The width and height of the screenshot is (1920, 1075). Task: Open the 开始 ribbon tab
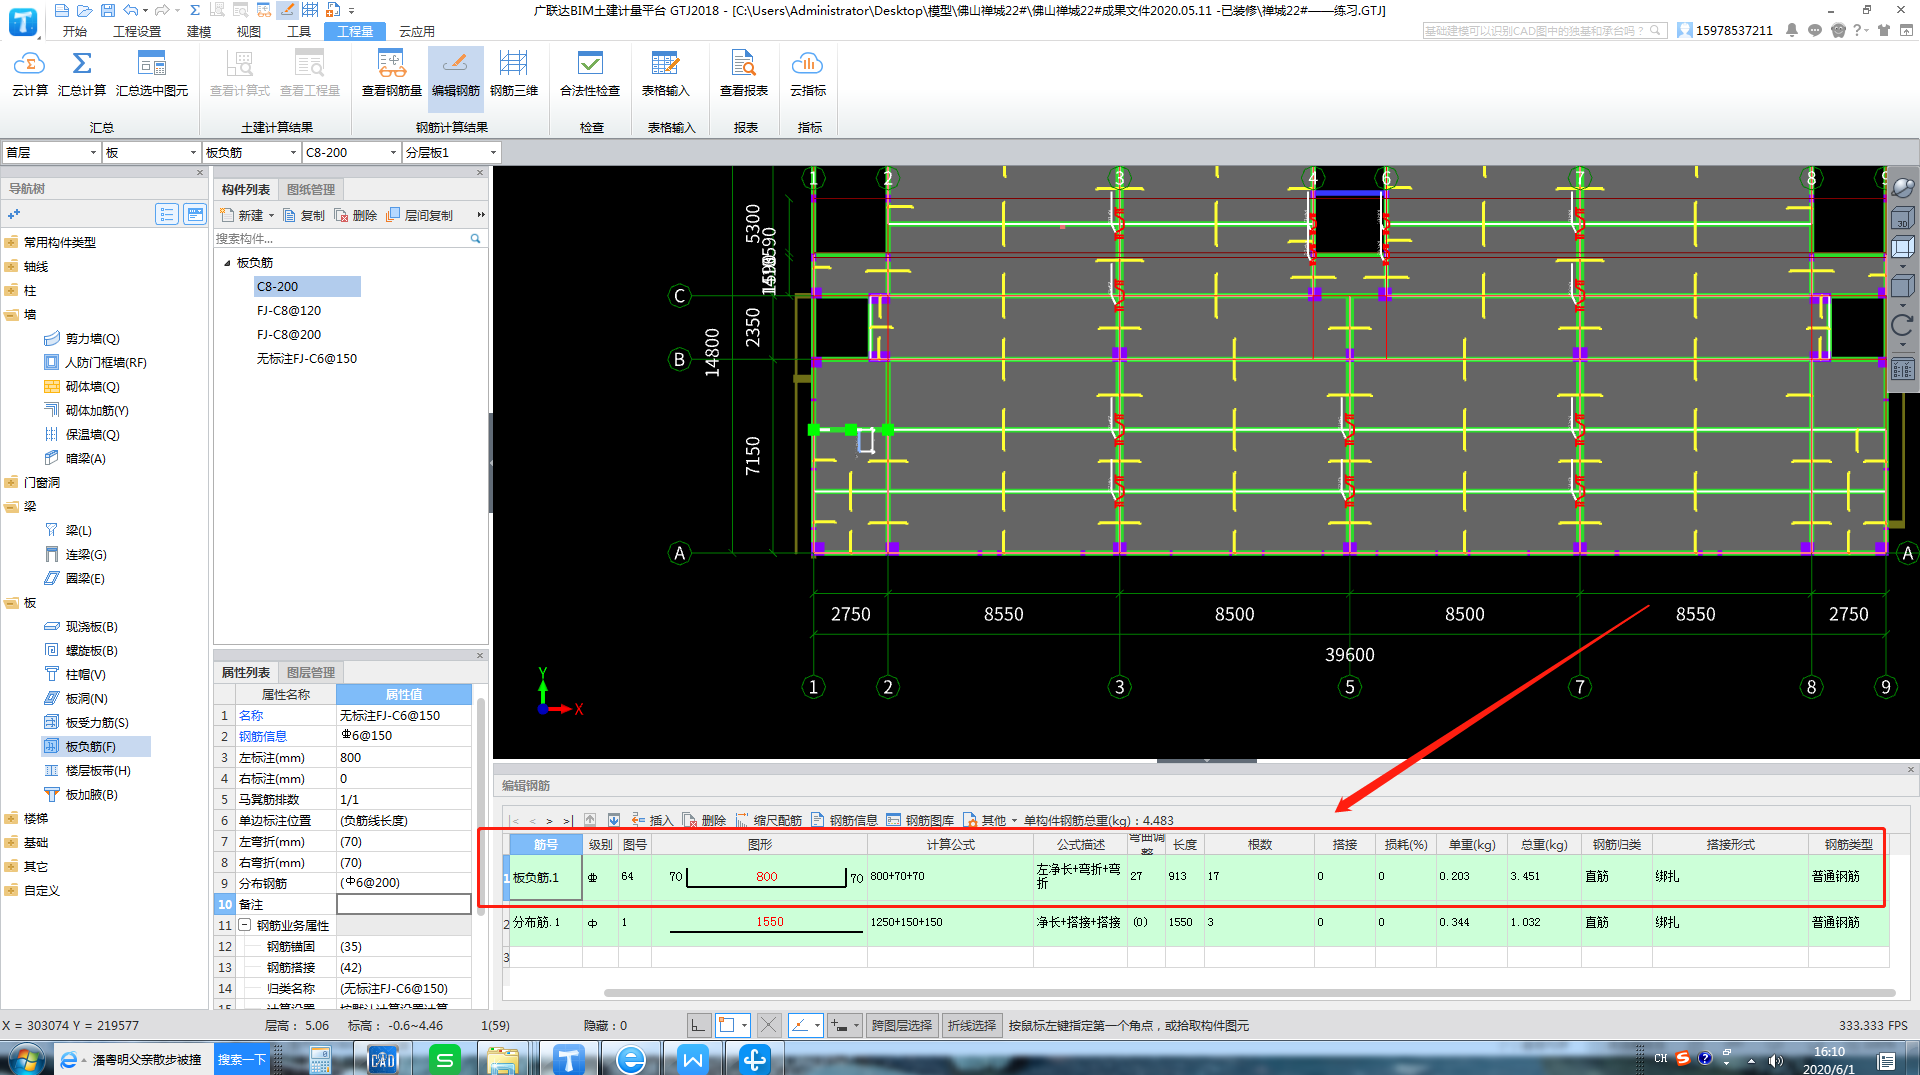pyautogui.click(x=74, y=31)
